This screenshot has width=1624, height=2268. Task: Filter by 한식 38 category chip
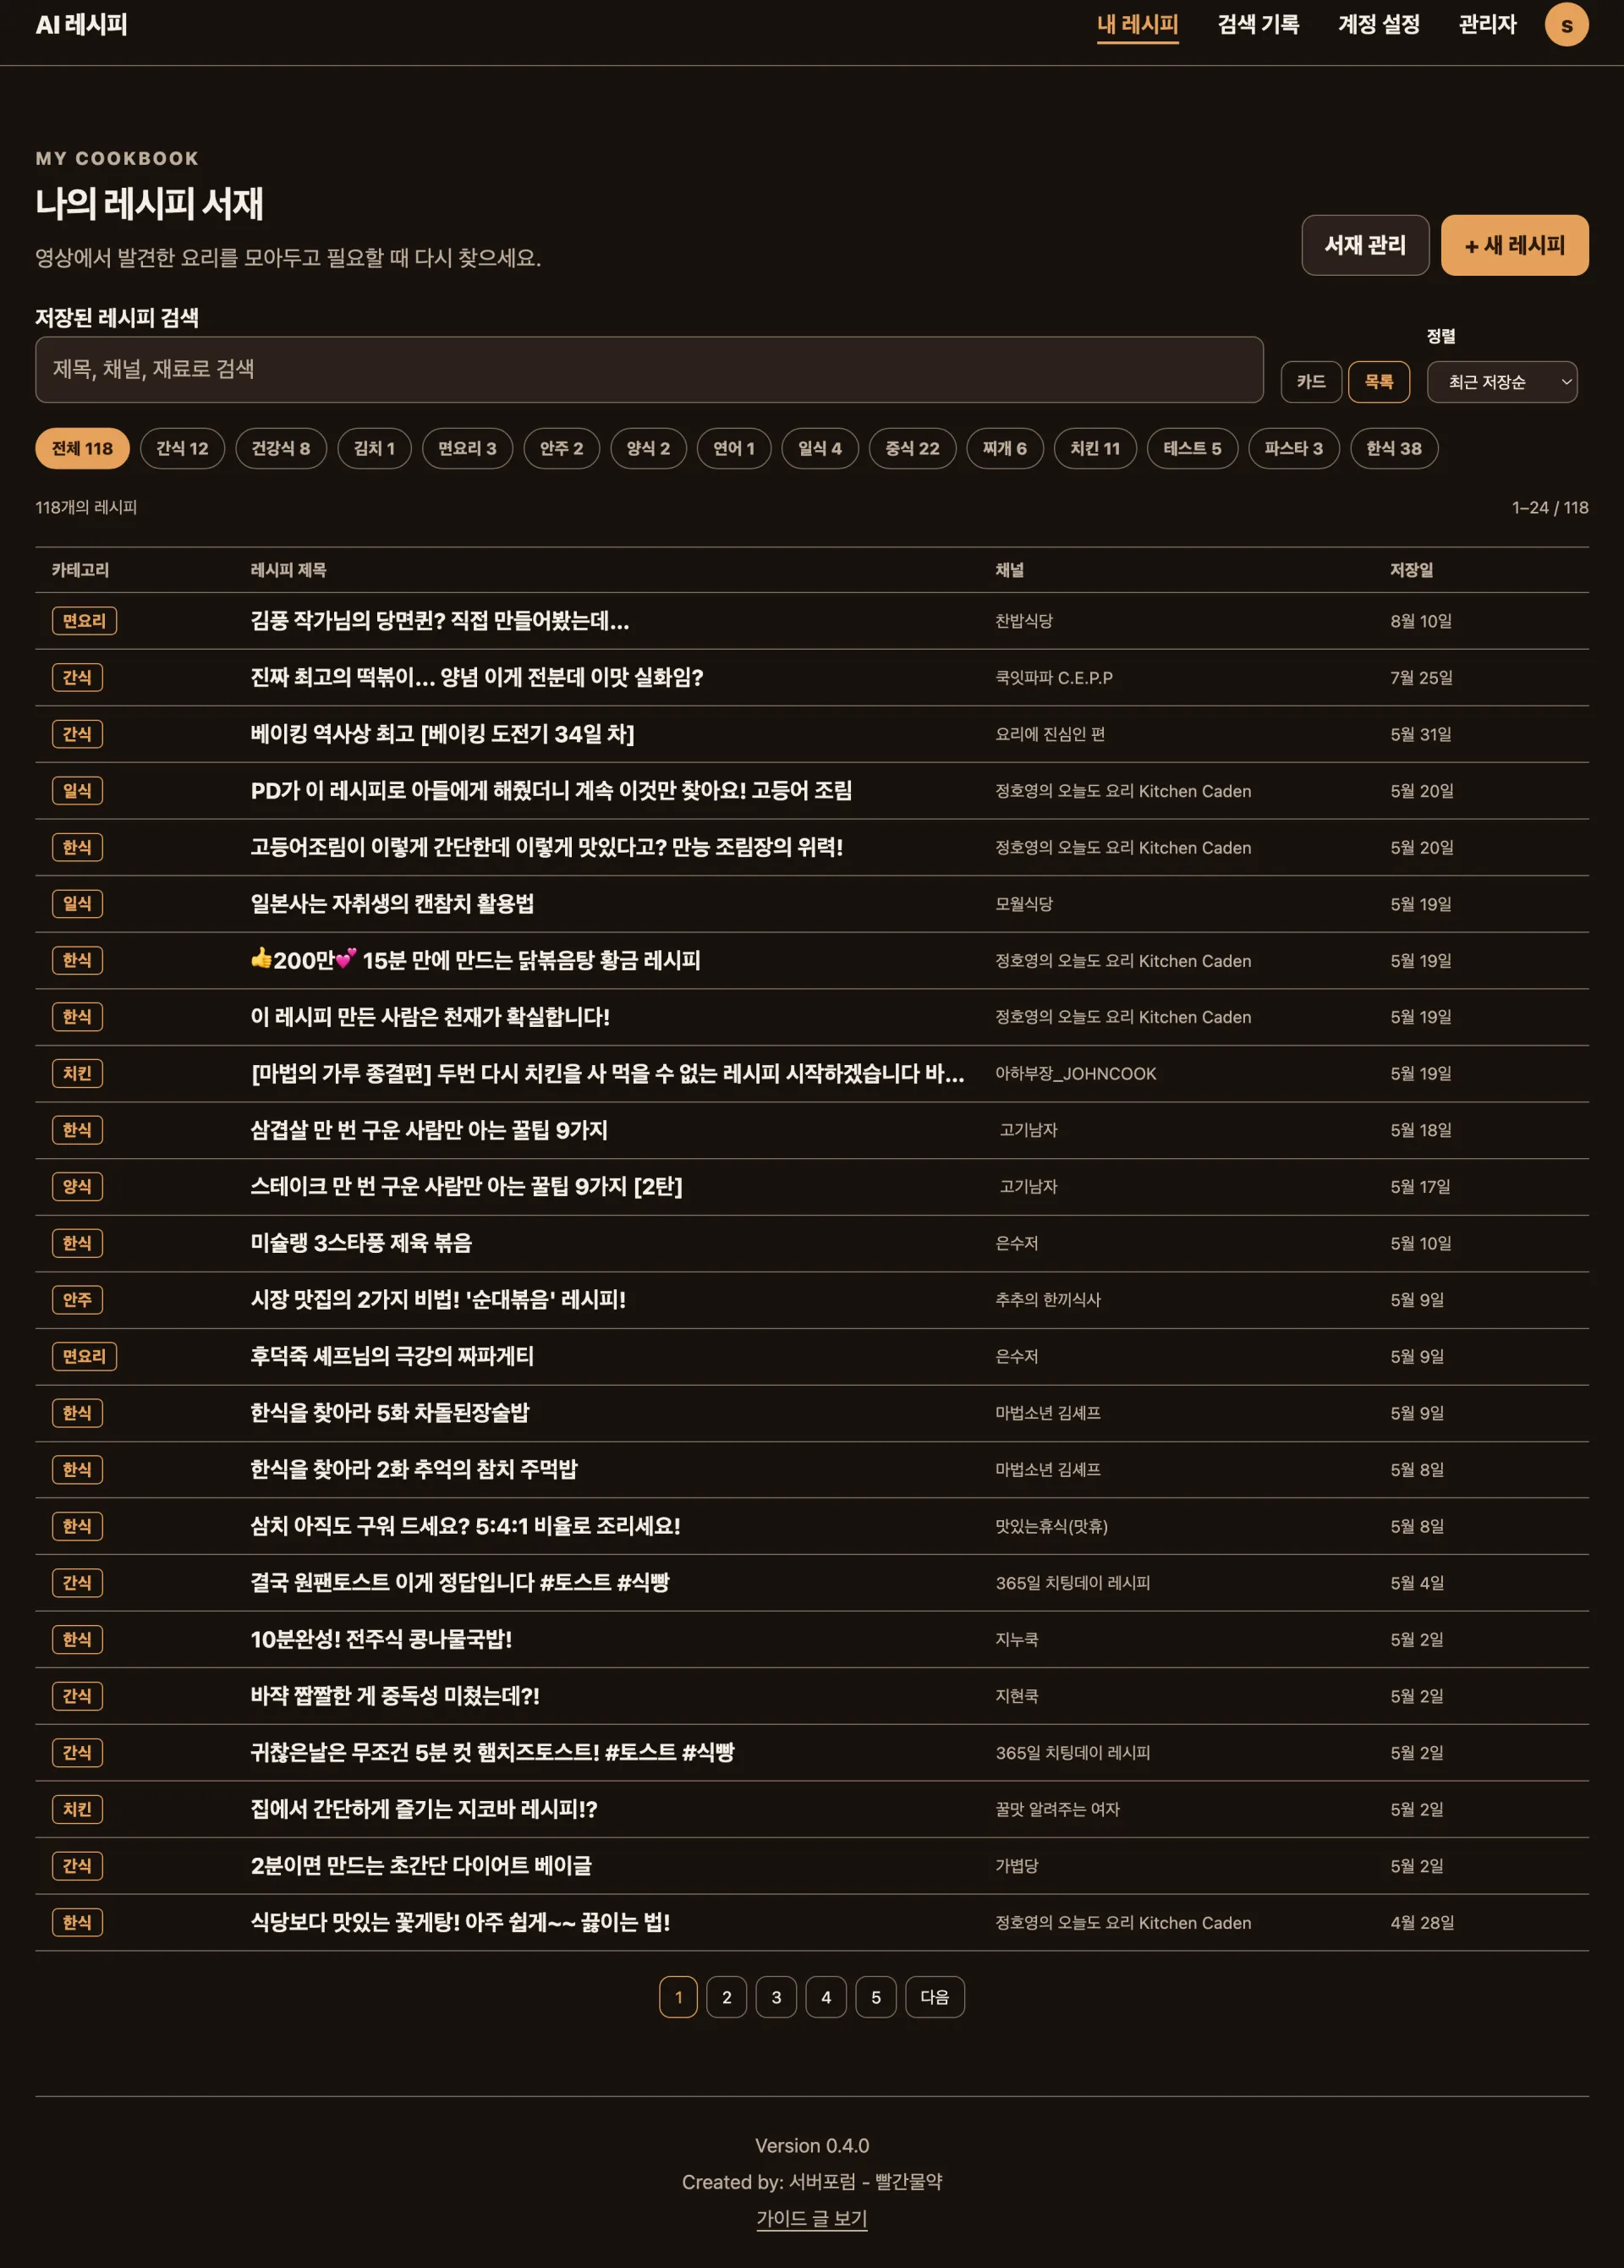1394,449
